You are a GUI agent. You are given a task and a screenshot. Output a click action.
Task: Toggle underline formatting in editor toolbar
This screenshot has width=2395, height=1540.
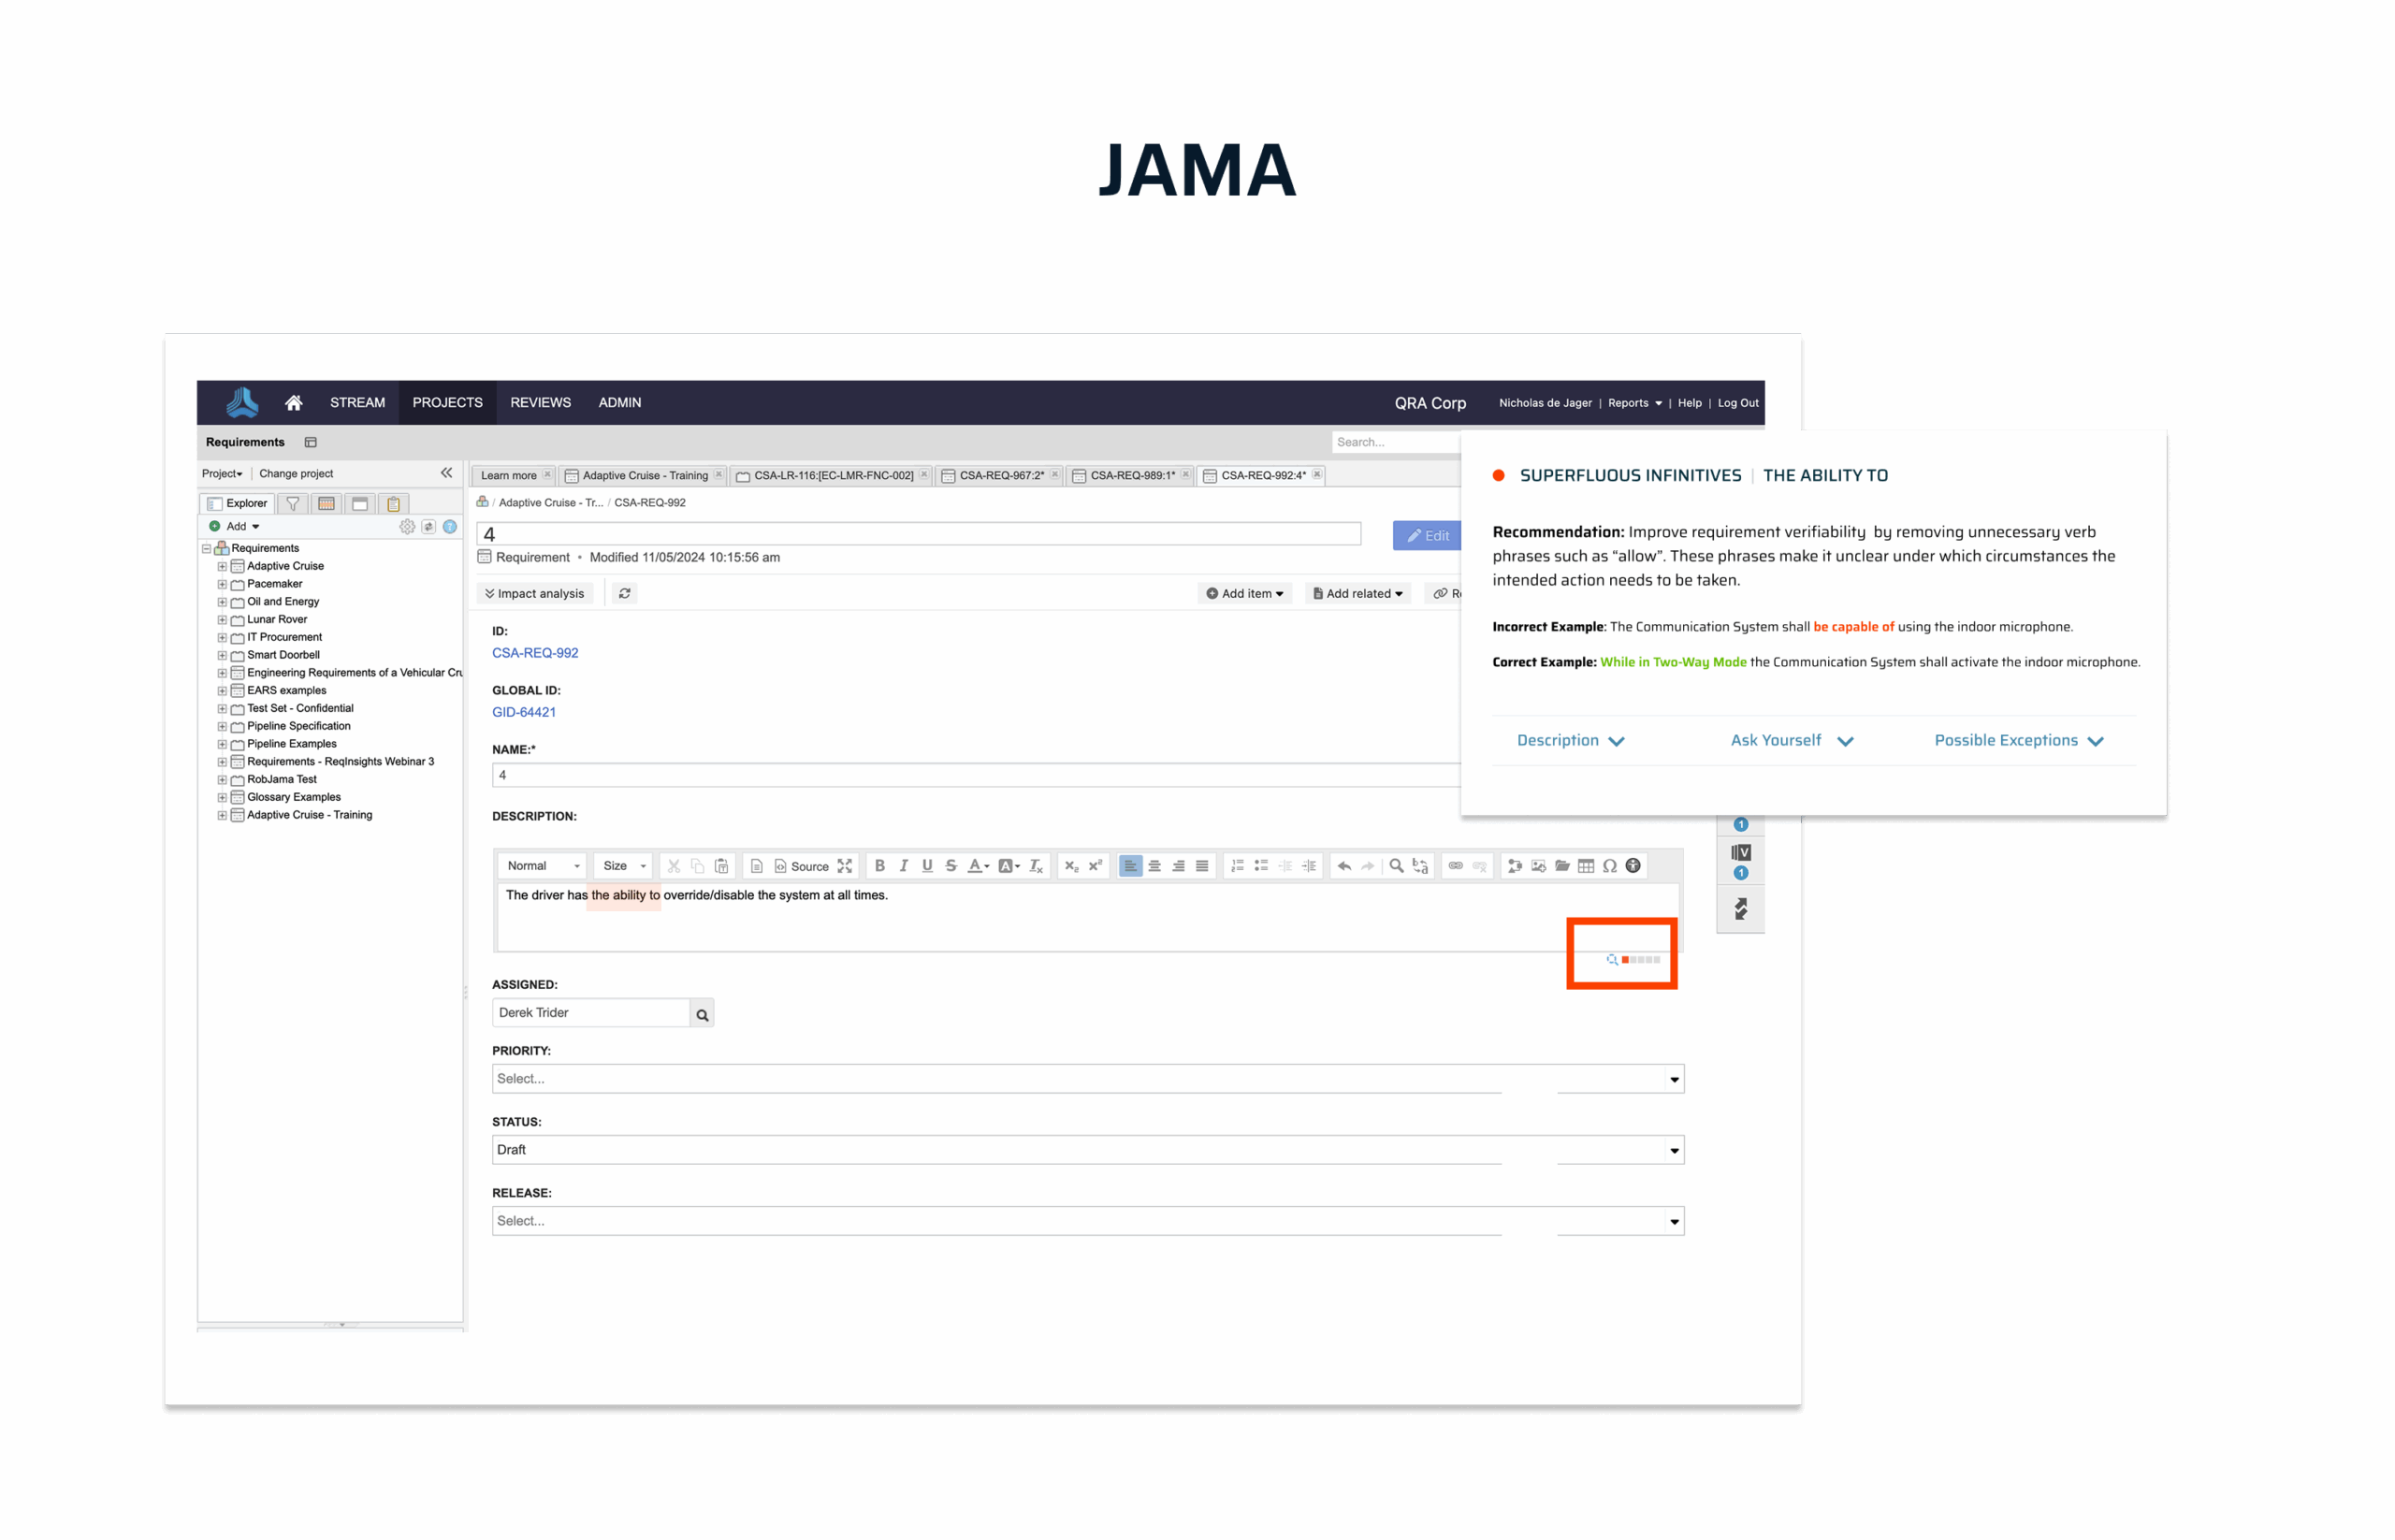click(927, 866)
